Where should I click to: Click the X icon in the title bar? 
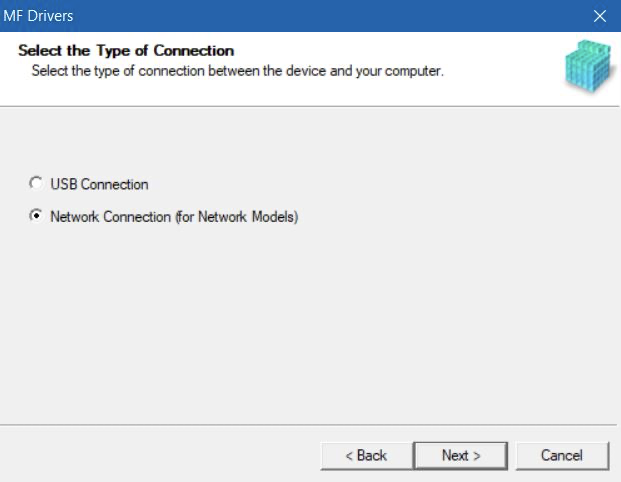click(600, 16)
